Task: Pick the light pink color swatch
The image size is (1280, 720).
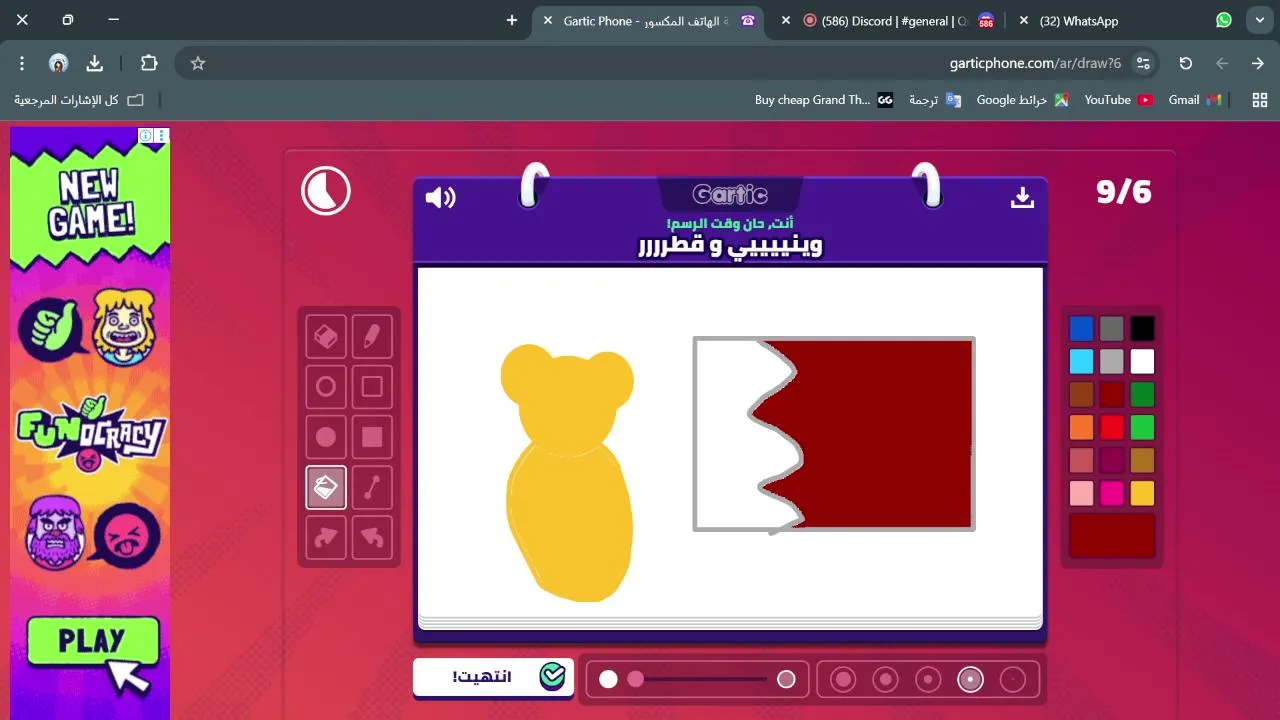Action: point(1081,493)
